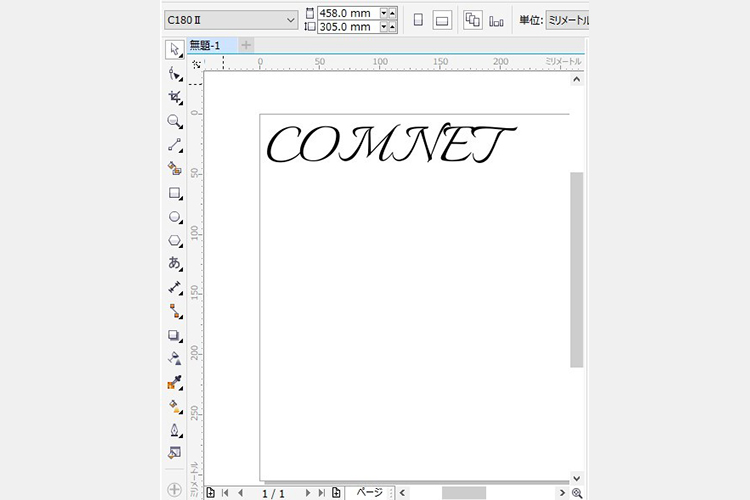The height and width of the screenshot is (500, 750).
Task: Select the Freehand line tool
Action: click(x=175, y=145)
